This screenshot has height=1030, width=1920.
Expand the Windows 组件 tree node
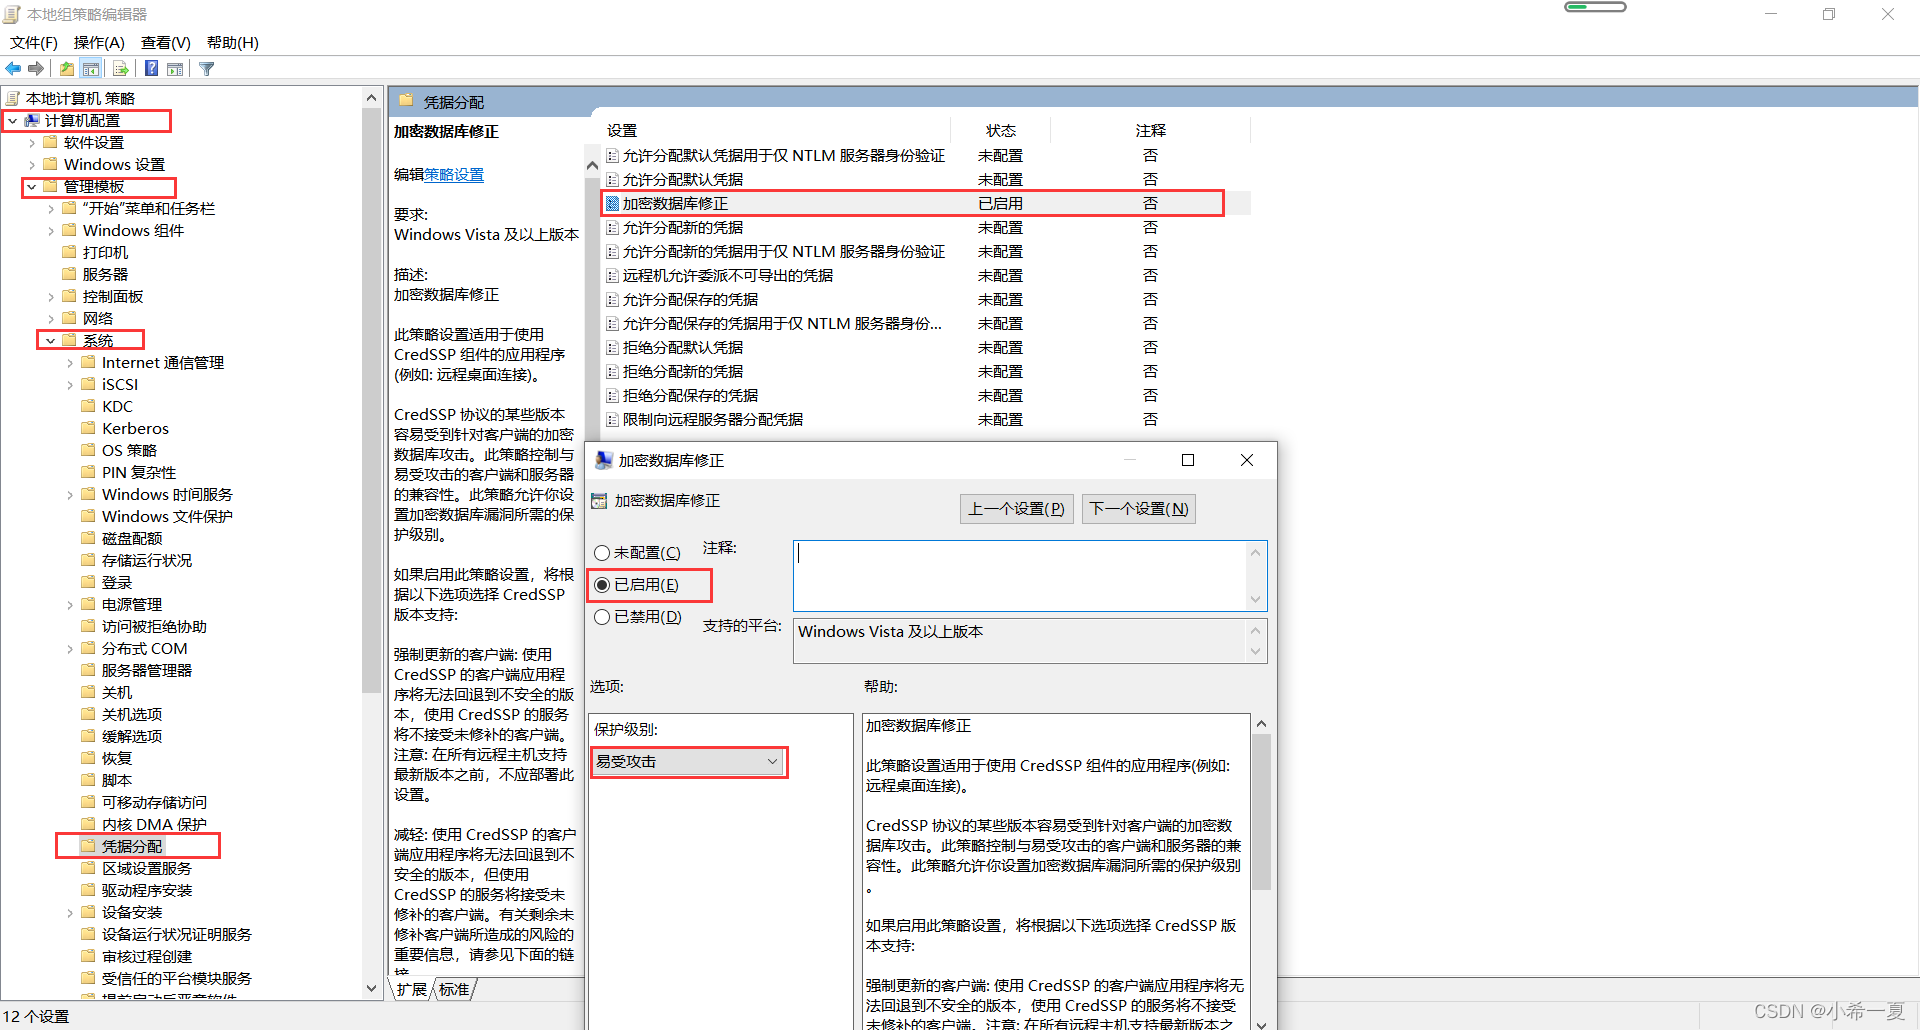coord(50,231)
